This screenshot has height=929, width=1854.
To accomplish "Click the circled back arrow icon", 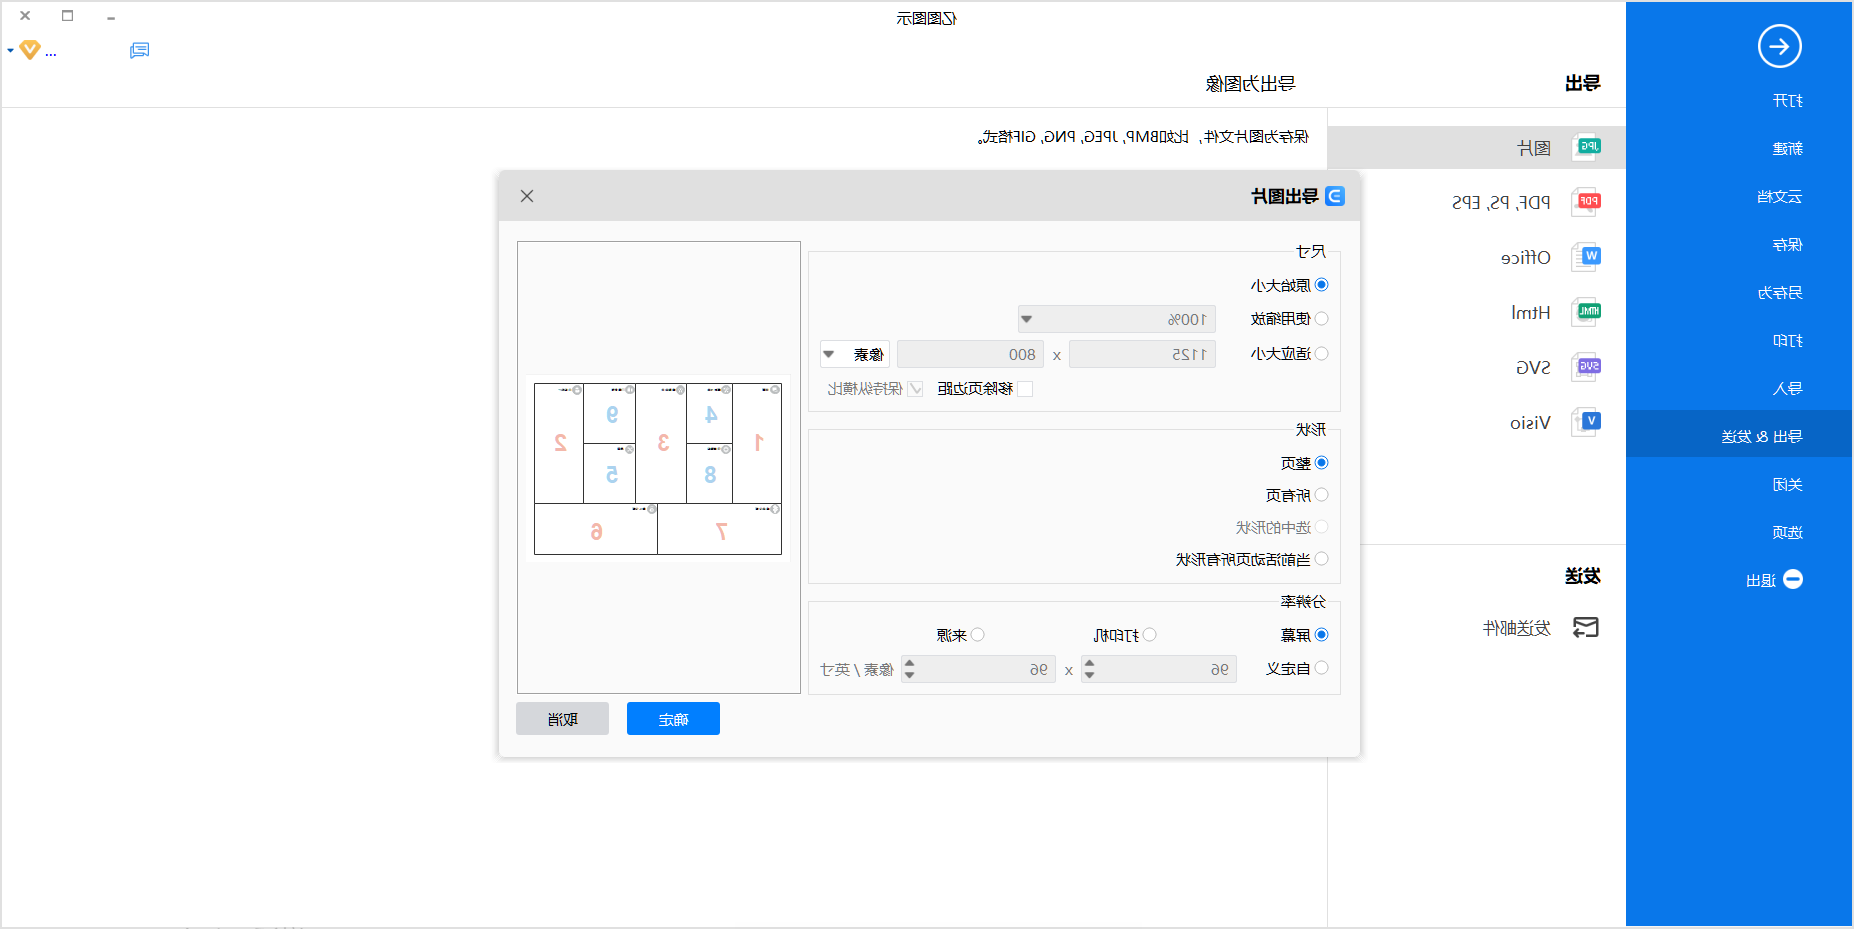I will pyautogui.click(x=1780, y=46).
